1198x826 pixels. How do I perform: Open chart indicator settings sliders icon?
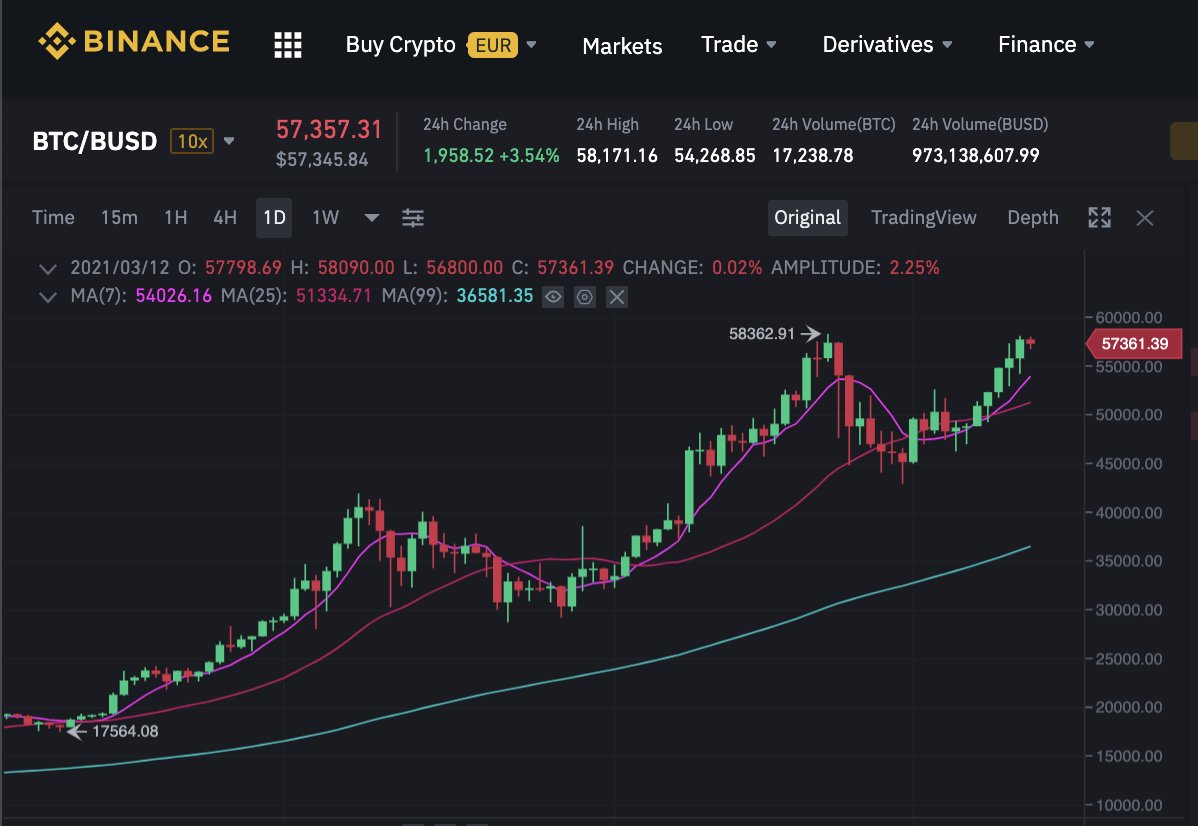(413, 218)
